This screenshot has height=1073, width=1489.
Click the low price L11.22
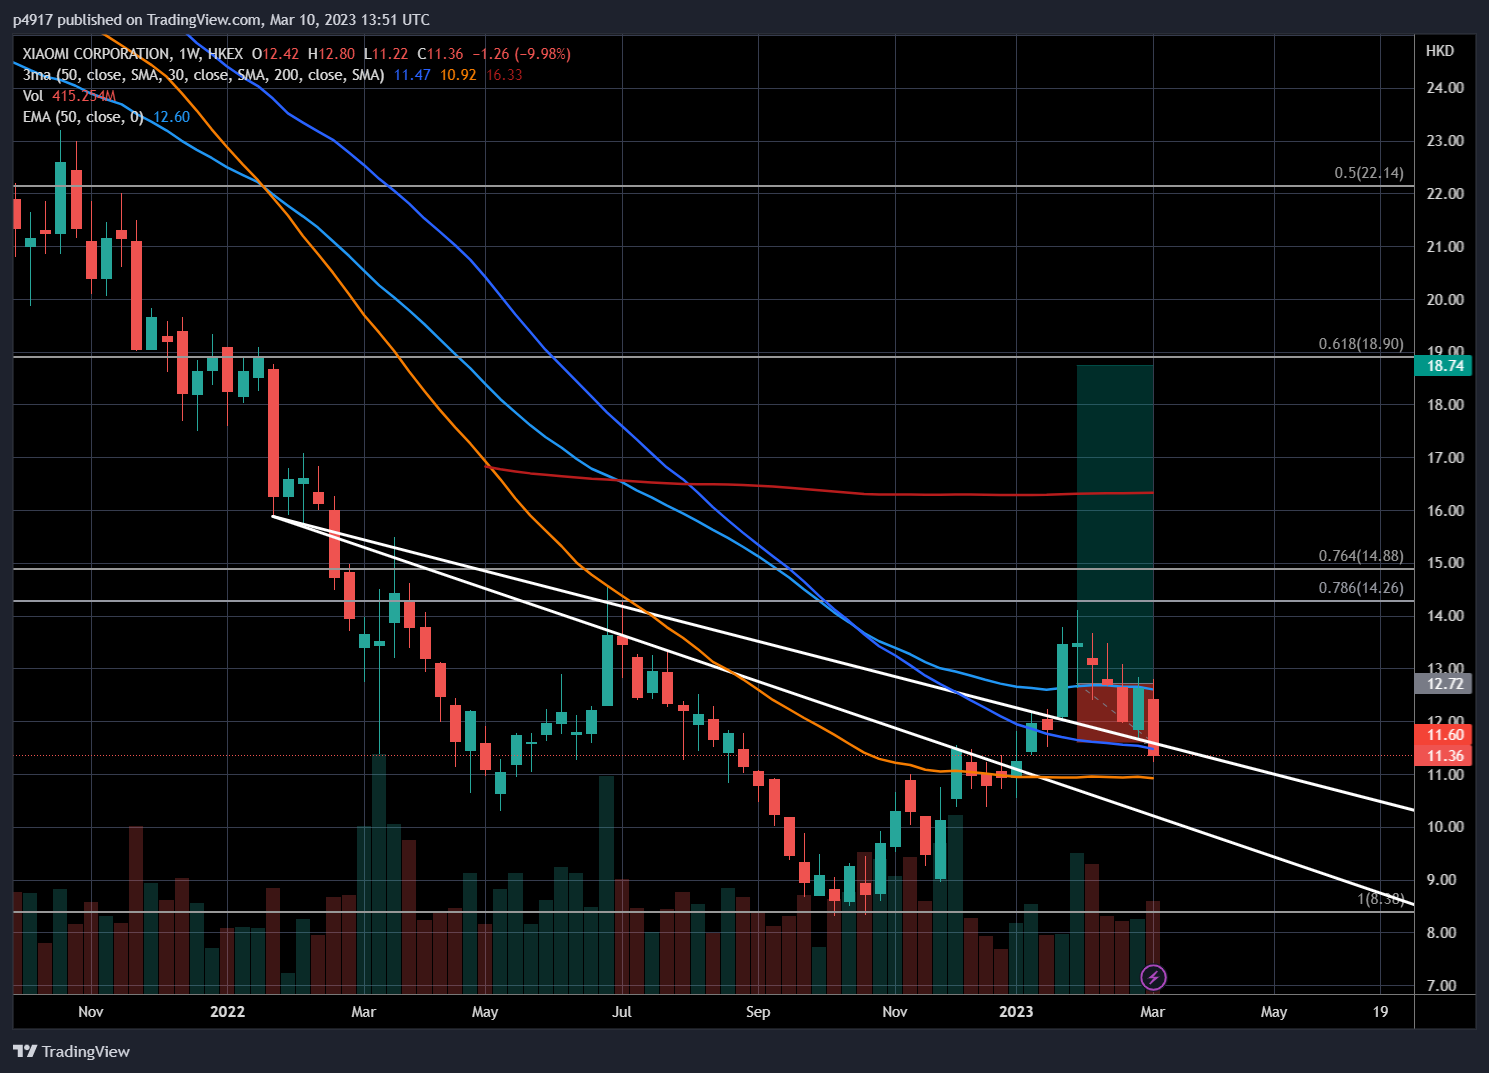[x=386, y=54]
